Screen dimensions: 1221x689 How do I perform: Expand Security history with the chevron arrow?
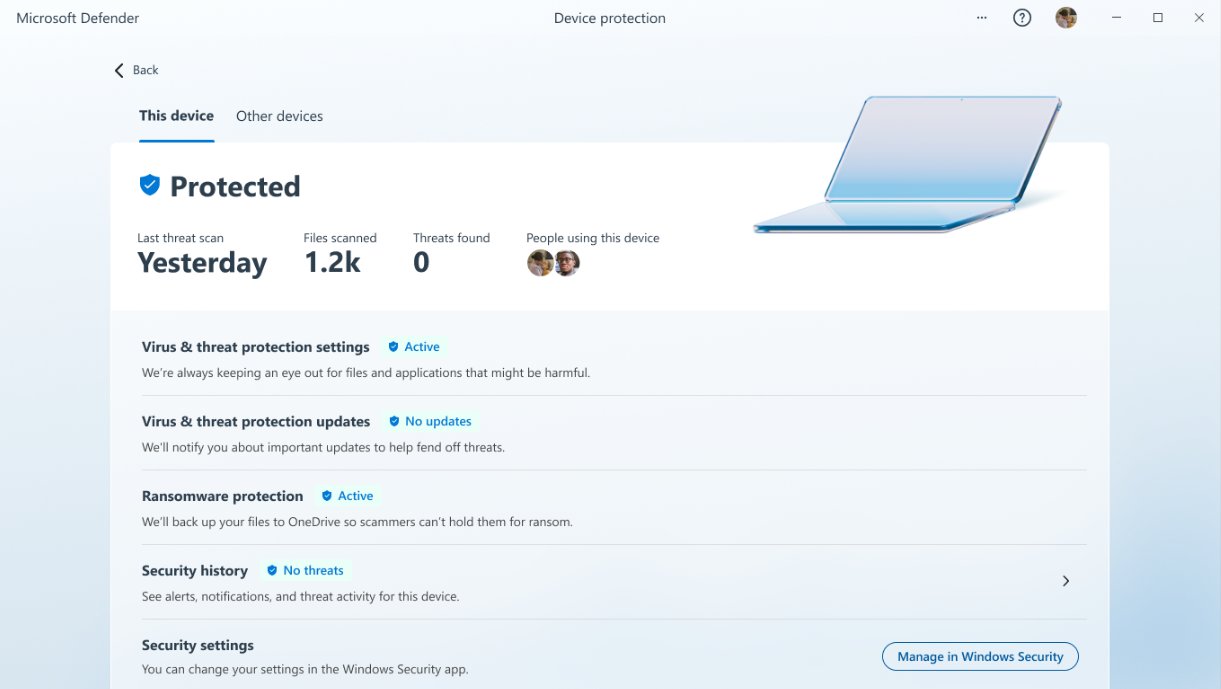pos(1066,581)
